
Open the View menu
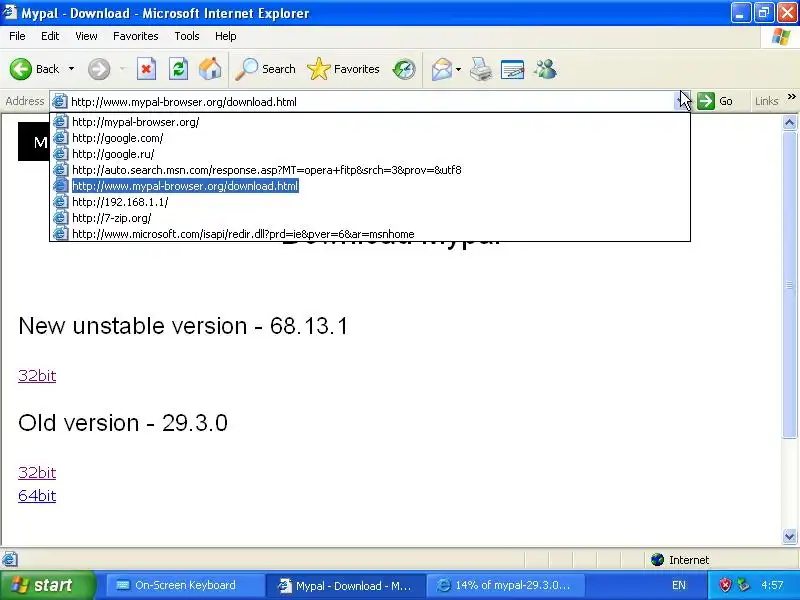point(86,36)
